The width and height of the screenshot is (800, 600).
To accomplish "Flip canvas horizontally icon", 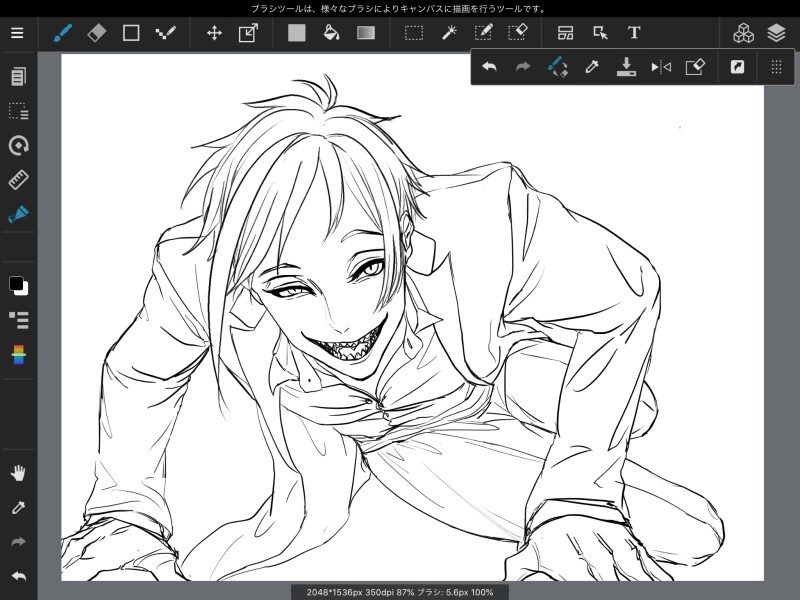I will click(661, 67).
